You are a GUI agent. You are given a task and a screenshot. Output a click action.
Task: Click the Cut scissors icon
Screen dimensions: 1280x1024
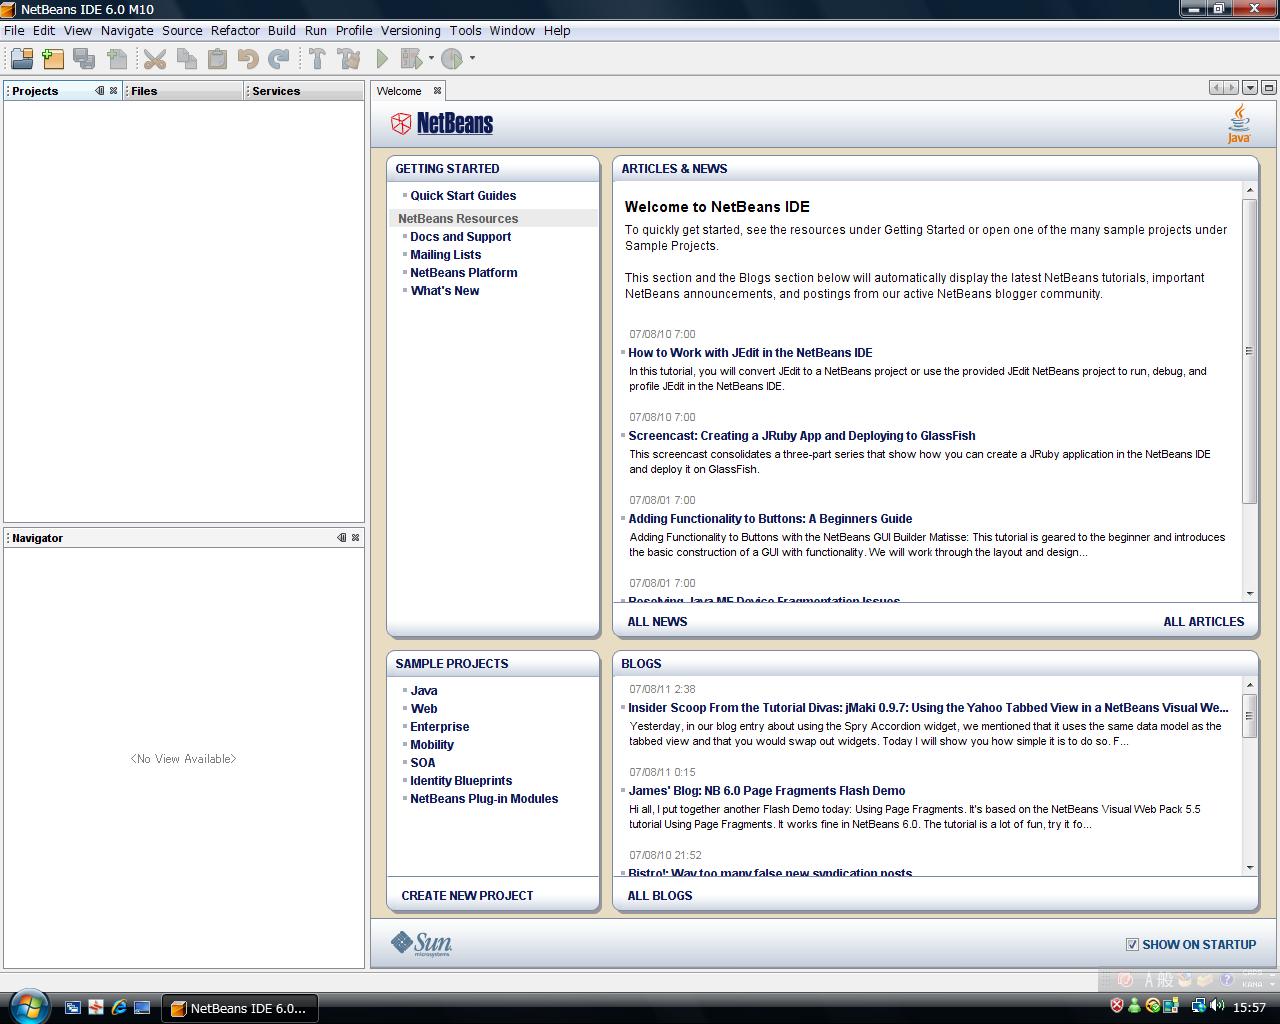click(154, 59)
